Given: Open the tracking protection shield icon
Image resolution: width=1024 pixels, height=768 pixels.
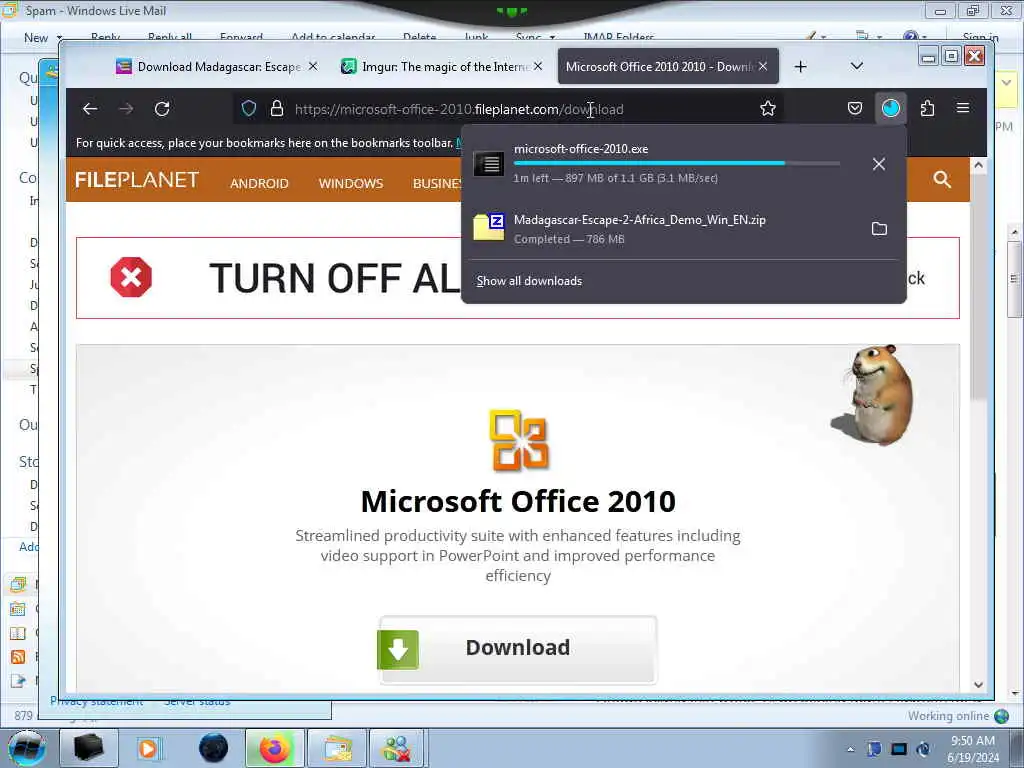Looking at the screenshot, I should click(249, 108).
